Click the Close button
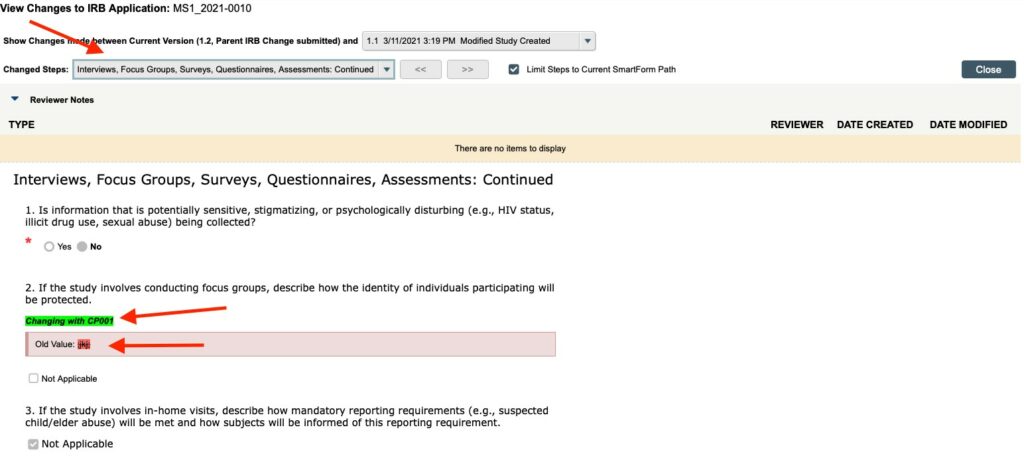The image size is (1024, 462). tap(988, 70)
